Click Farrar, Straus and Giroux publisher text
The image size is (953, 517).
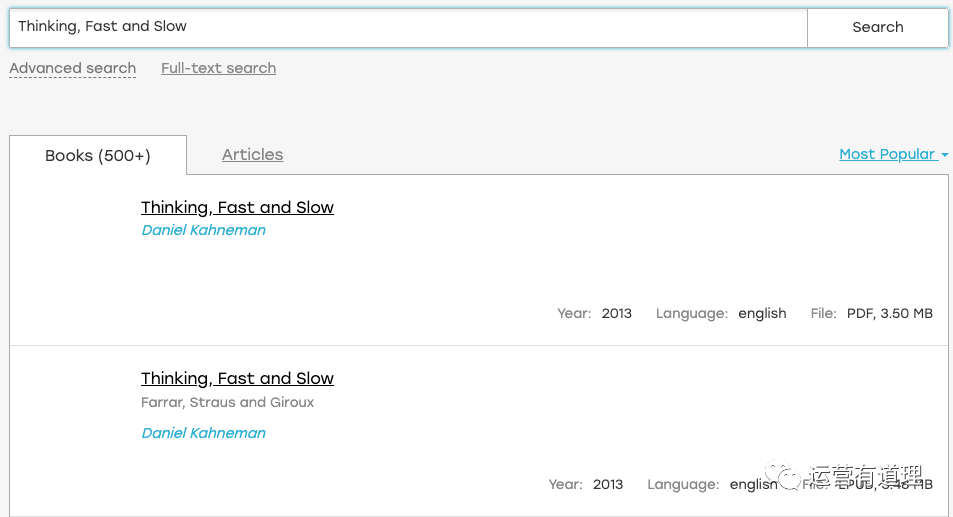[227, 402]
